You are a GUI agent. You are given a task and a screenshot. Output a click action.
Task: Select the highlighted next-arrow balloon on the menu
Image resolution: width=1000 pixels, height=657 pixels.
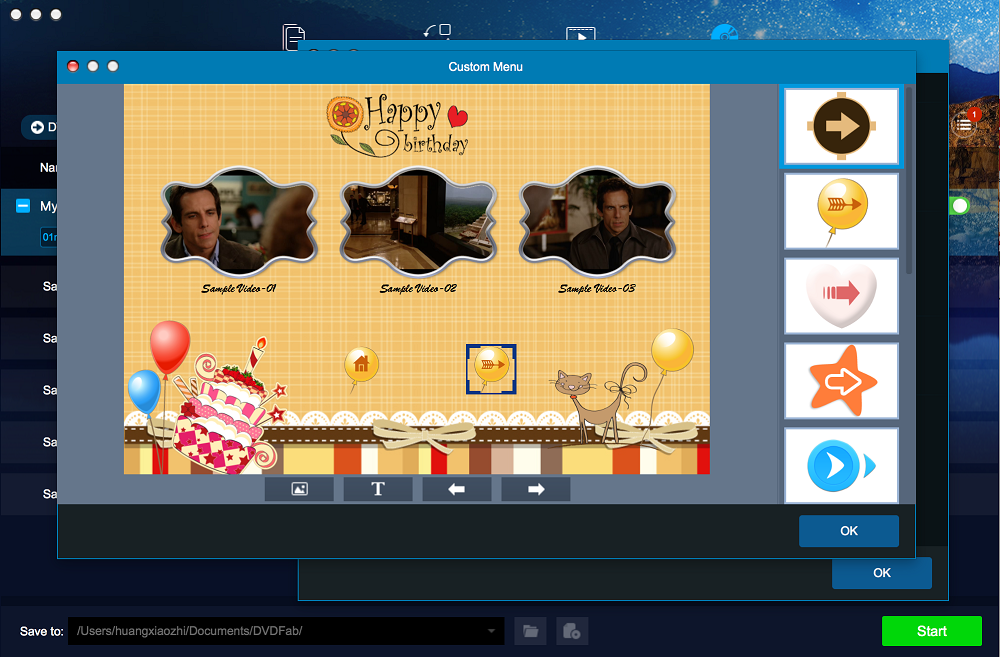click(x=491, y=369)
